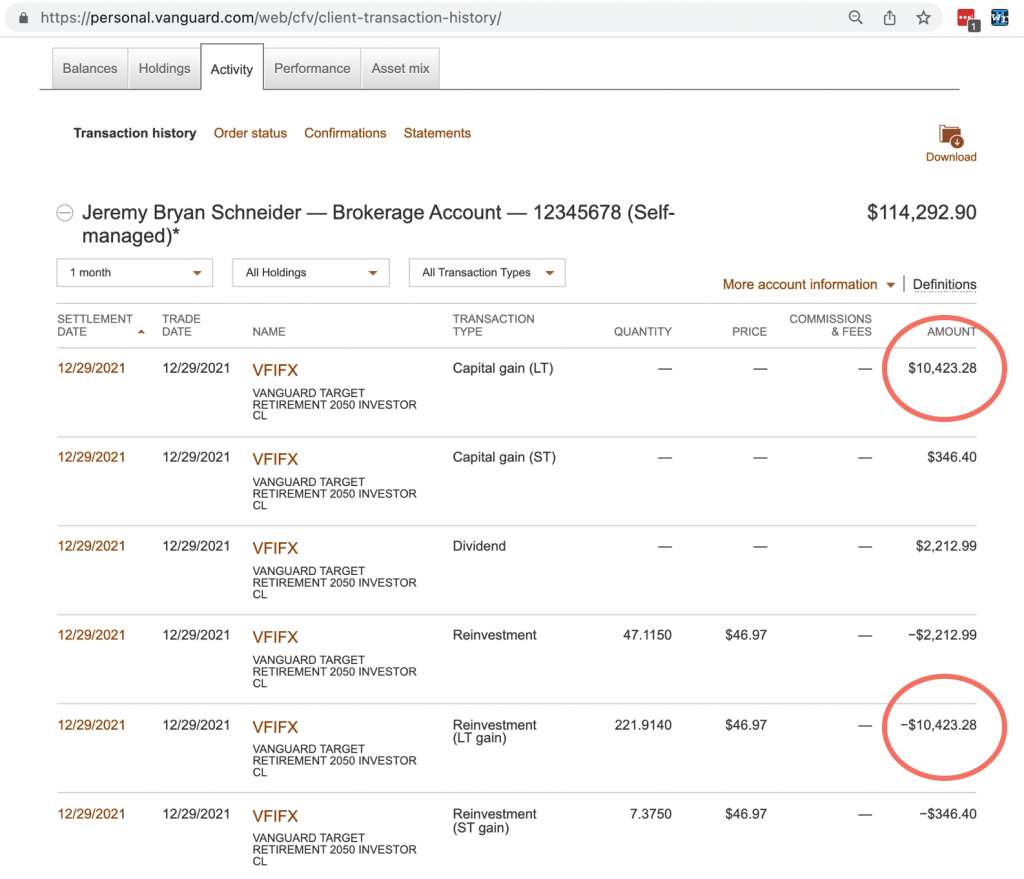The image size is (1024, 879).
Task: Open the Performance tab
Action: coord(312,69)
